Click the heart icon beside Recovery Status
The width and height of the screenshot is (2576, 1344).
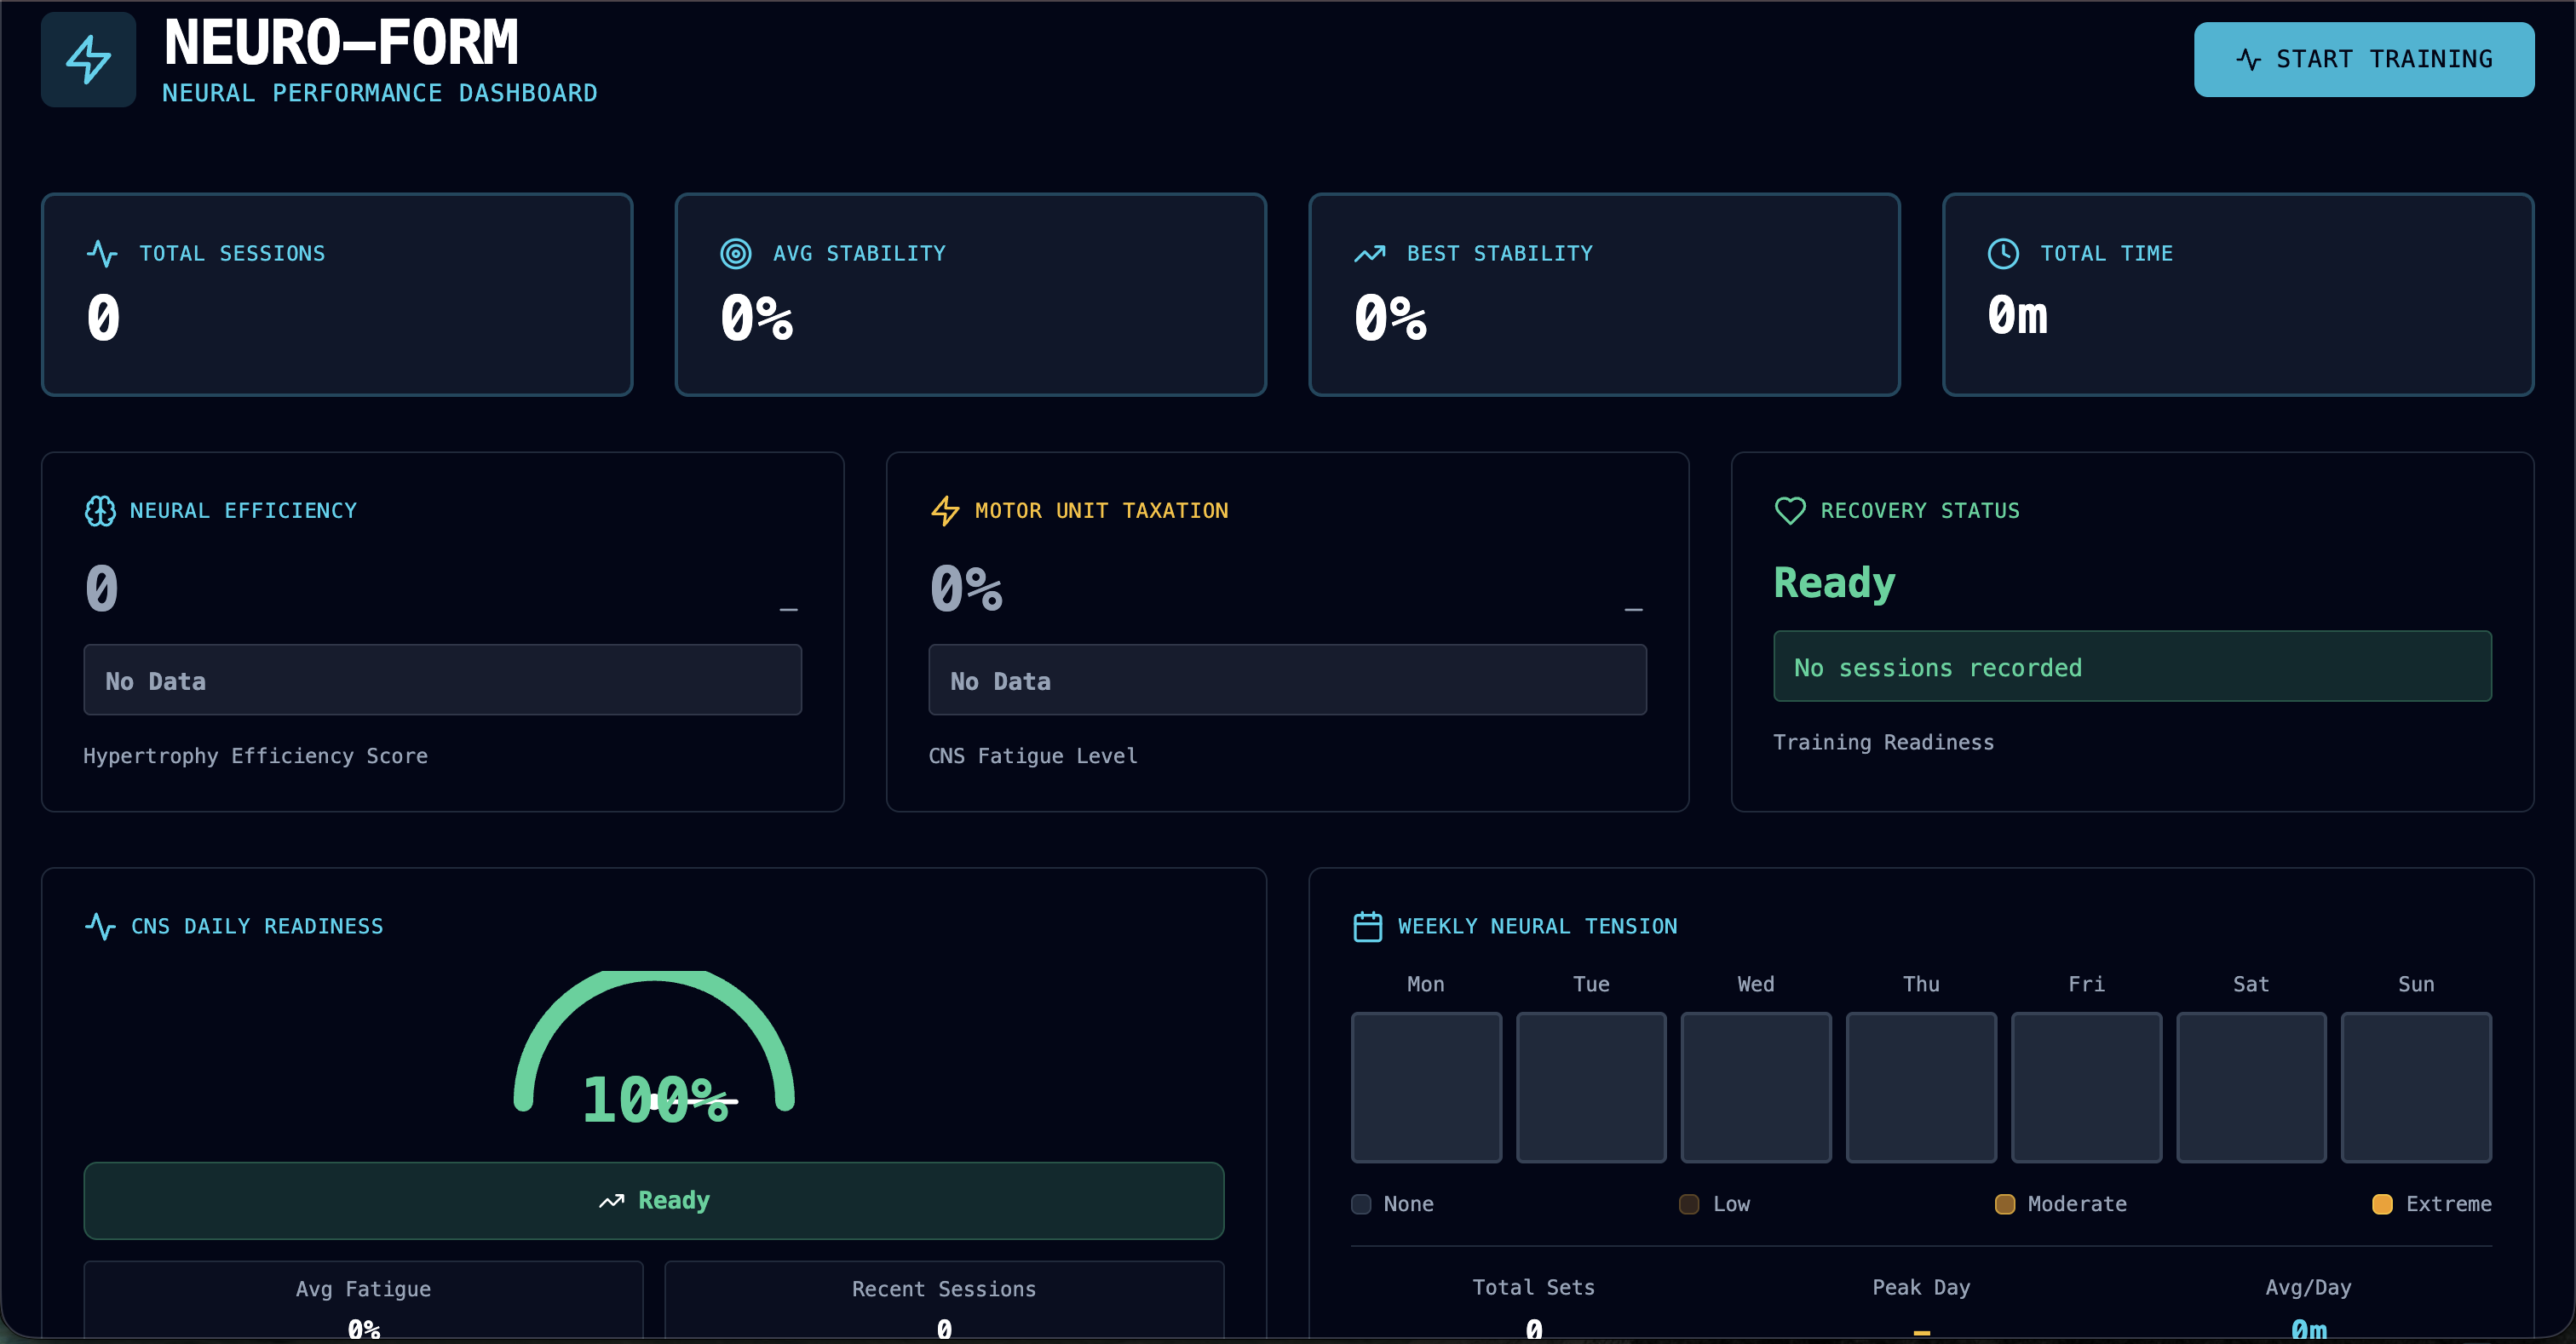point(1790,511)
